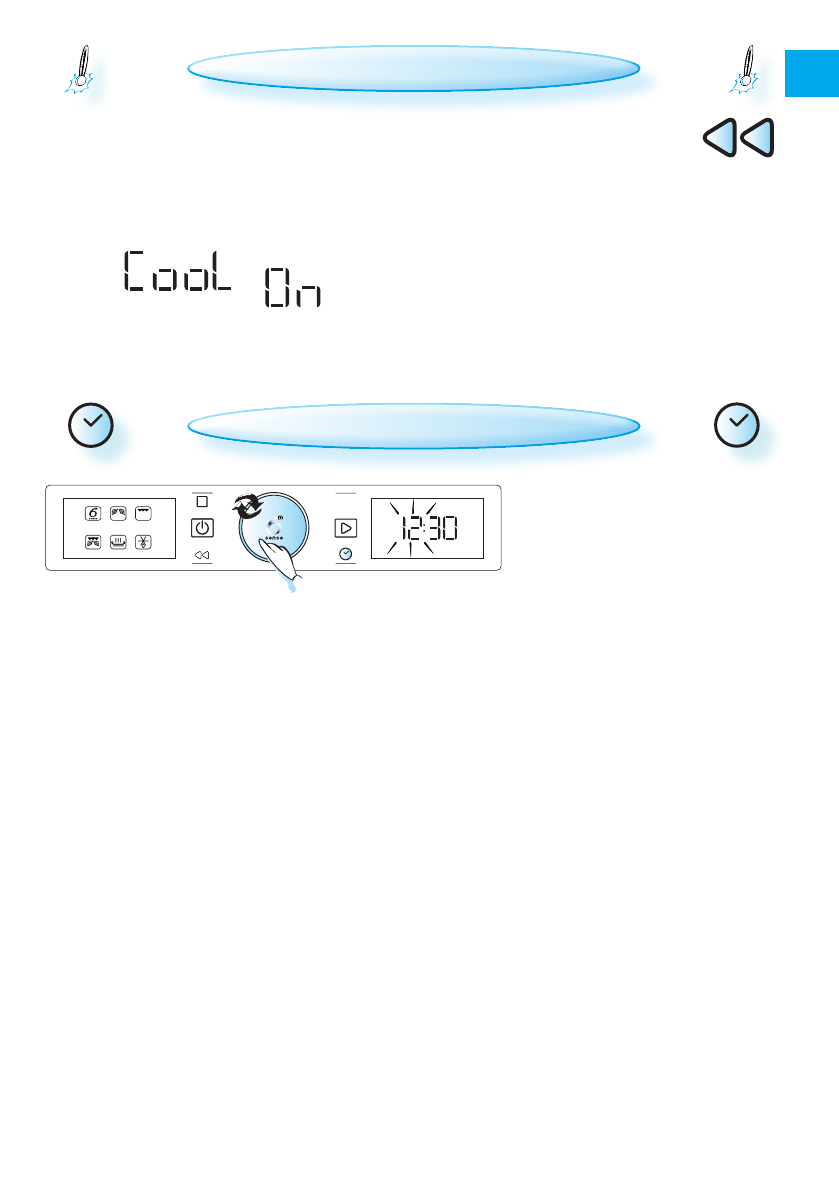839x1191 pixels.
Task: Click the flashing 12:30 clock display
Action: [427, 528]
